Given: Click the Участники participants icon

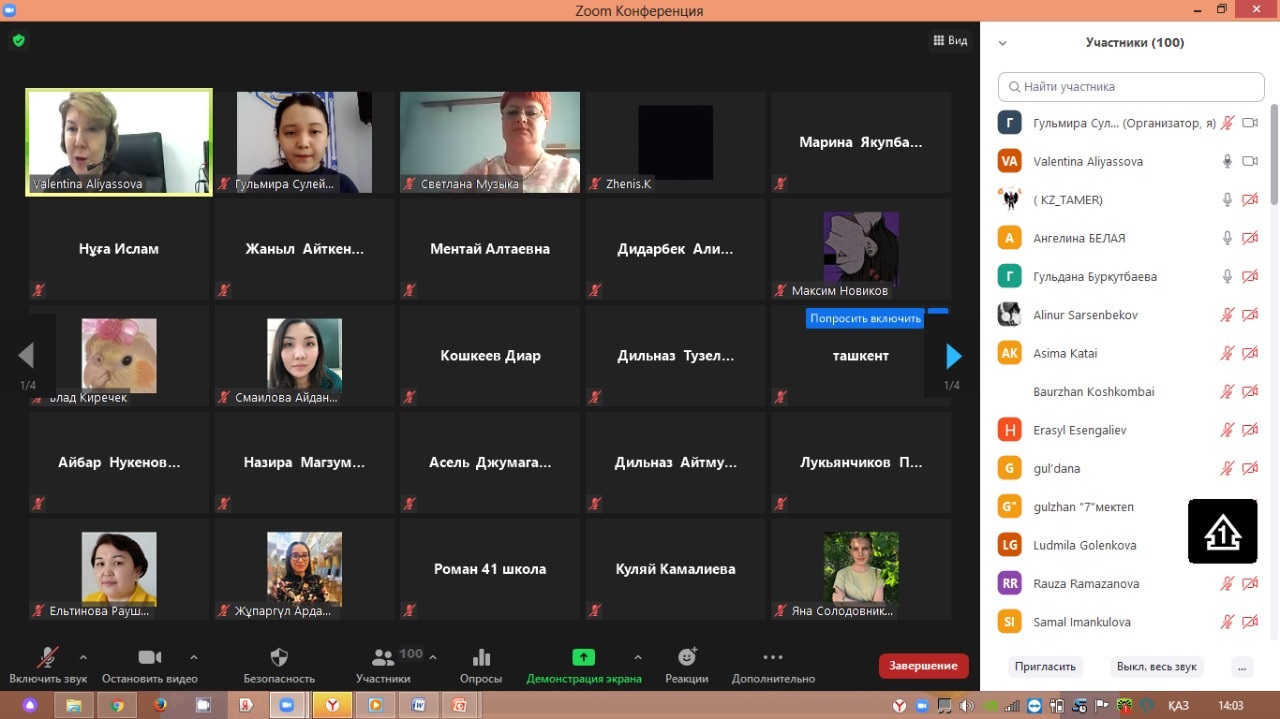Looking at the screenshot, I should point(383,657).
